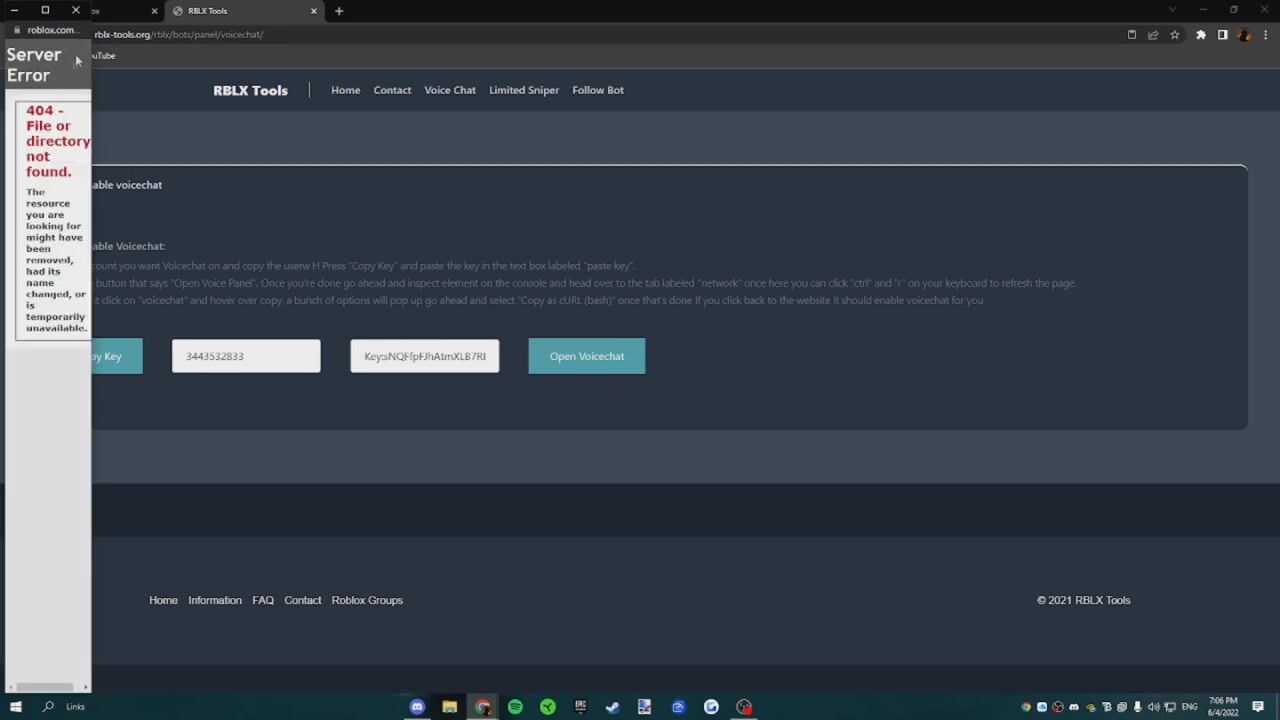
Task: Click the address bar URL rblx-tools.org
Action: (179, 35)
